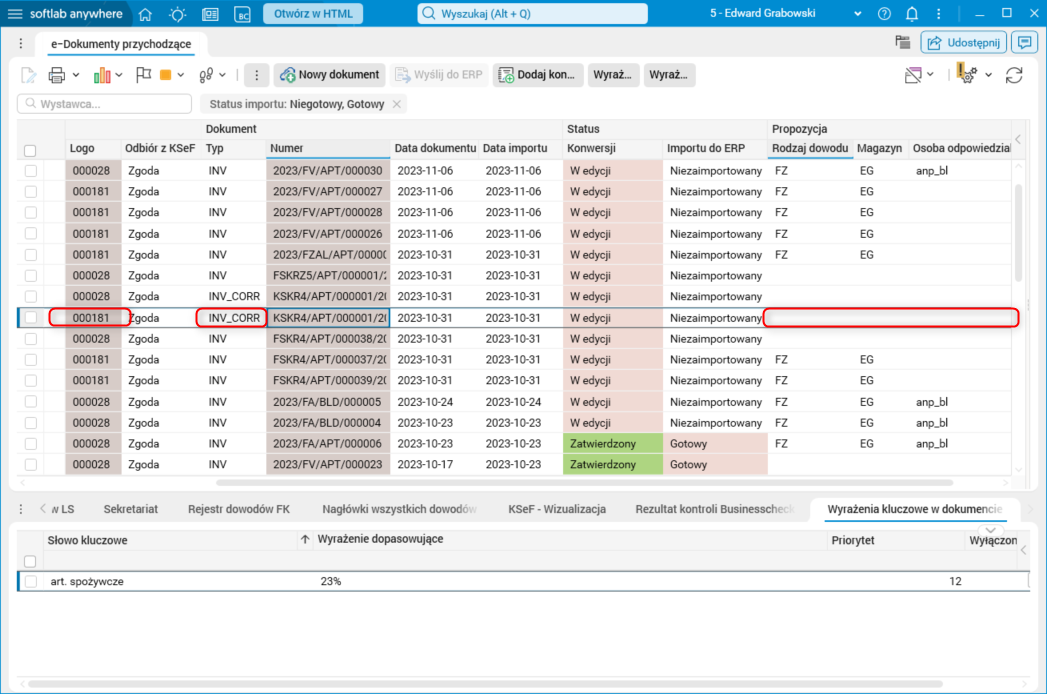
Task: Click the Udostępnij button
Action: tap(963, 42)
